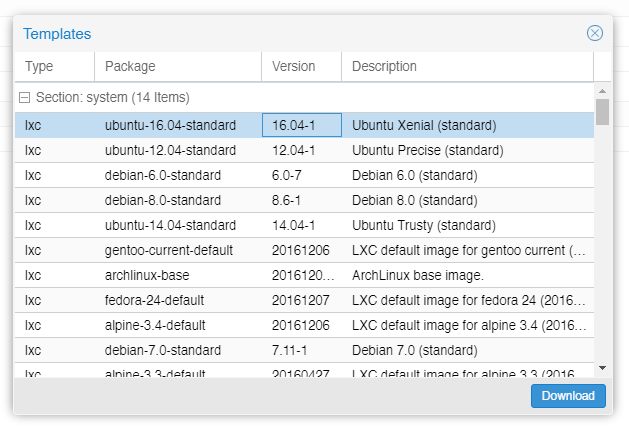Select the debian-6.0-standard package
The height and width of the screenshot is (435, 629).
pos(163,175)
